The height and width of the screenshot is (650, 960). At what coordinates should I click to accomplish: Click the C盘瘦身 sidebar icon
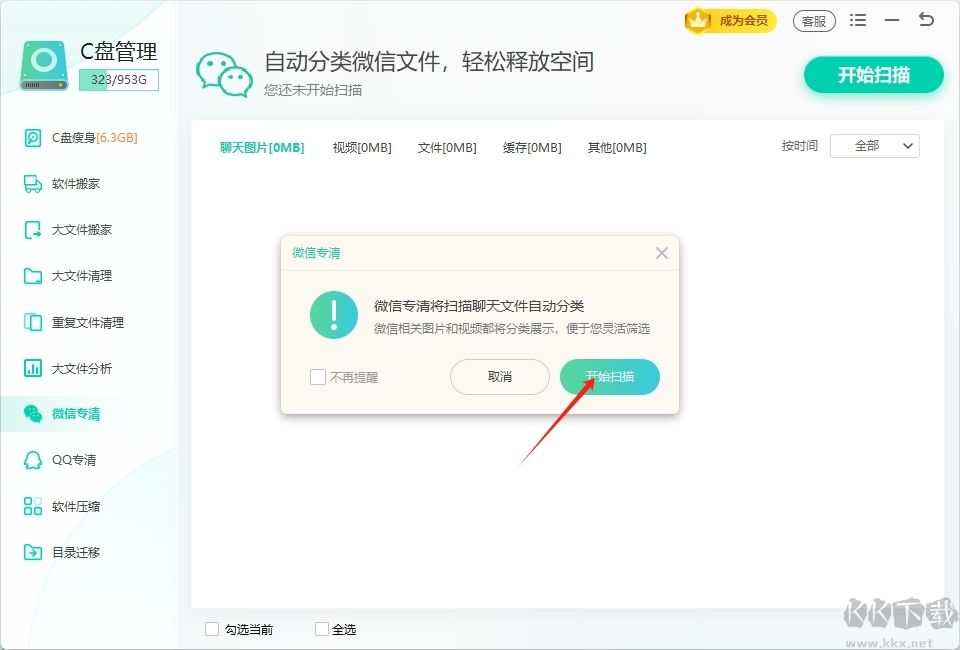point(32,138)
